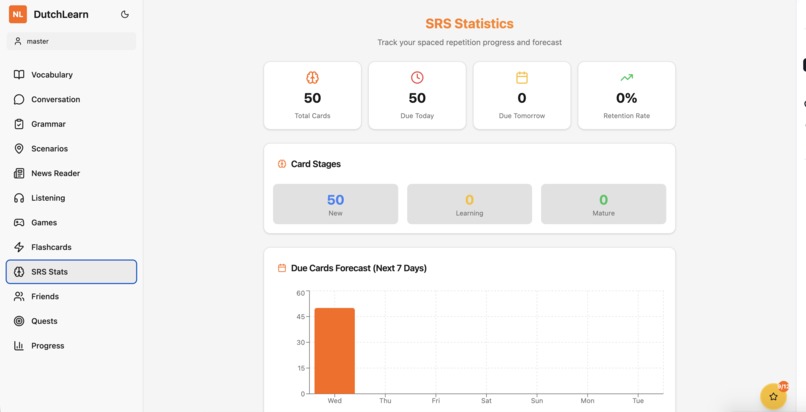Go to Conversation page
This screenshot has height=412, width=806.
(71, 99)
